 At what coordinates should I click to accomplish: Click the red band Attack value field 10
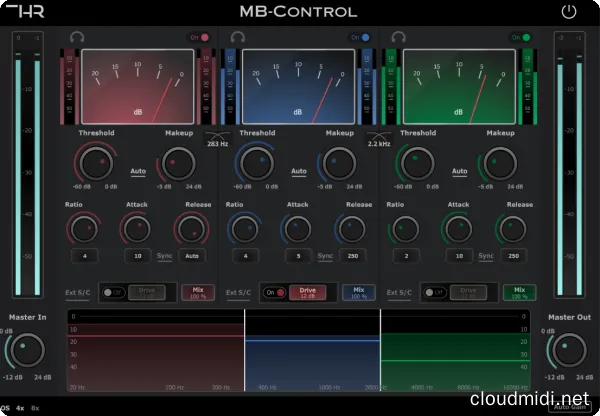pyautogui.click(x=138, y=256)
